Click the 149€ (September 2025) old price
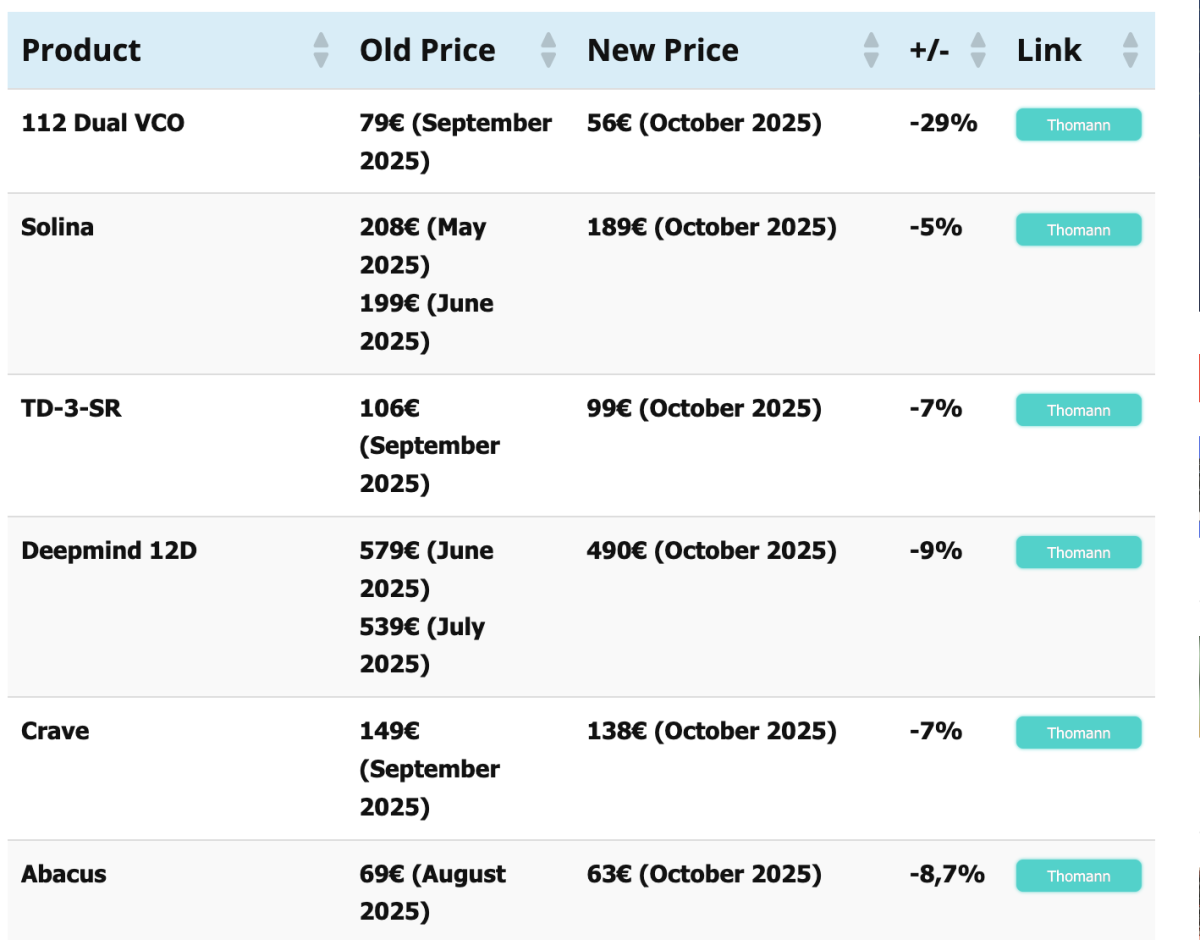The image size is (1200, 940). point(430,769)
